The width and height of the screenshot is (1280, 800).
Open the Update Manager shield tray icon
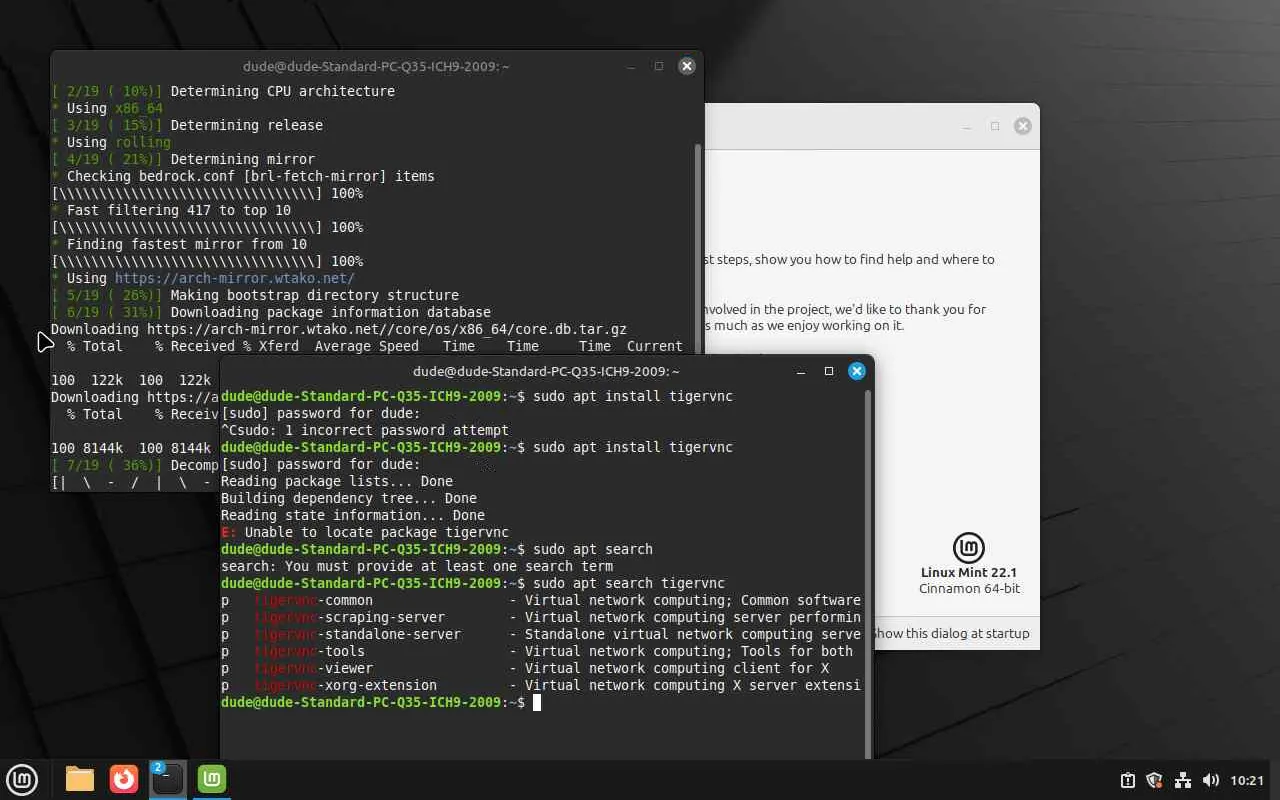(x=1154, y=780)
